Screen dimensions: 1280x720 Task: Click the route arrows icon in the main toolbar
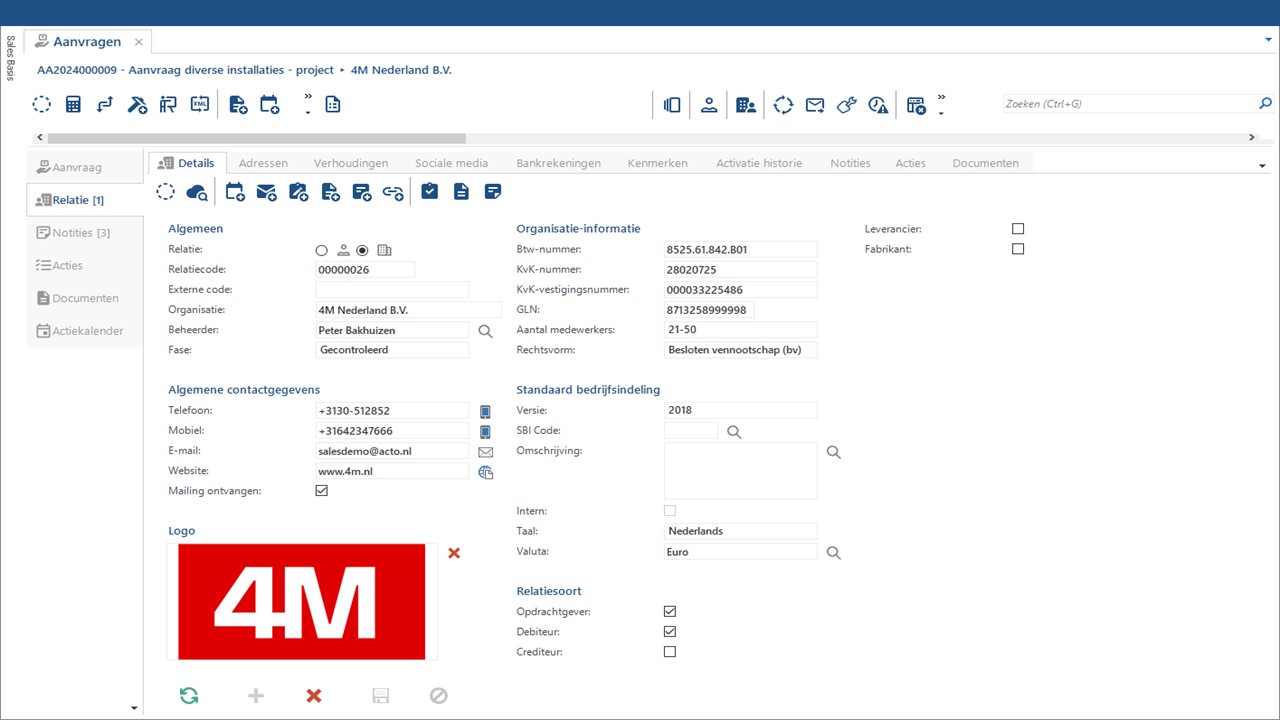tap(105, 104)
